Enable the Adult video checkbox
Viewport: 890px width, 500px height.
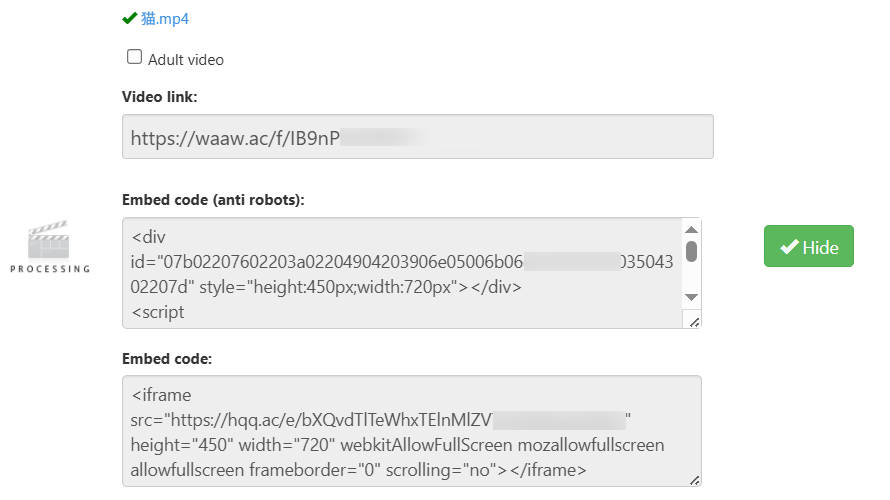coord(135,58)
